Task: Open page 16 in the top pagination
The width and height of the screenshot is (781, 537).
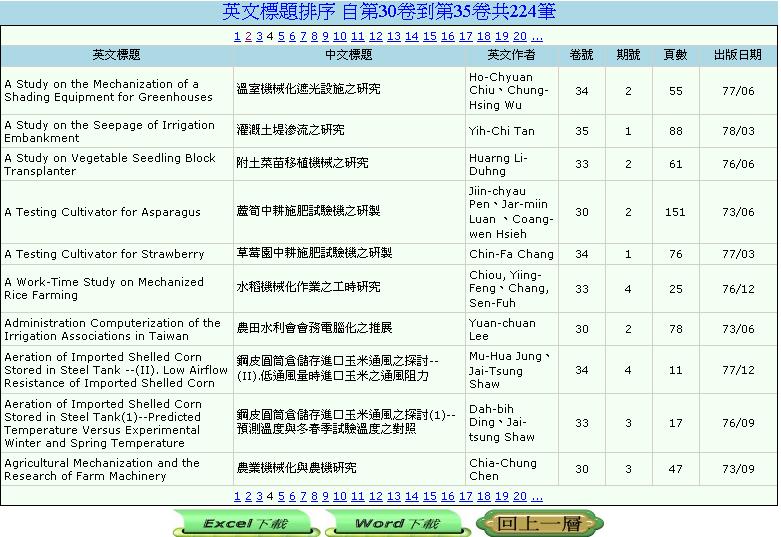Action: (x=448, y=36)
